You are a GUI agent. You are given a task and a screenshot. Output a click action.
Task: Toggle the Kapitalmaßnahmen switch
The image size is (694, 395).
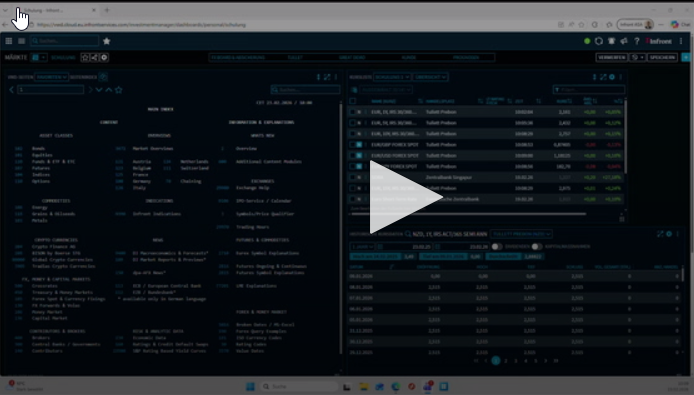(x=537, y=246)
